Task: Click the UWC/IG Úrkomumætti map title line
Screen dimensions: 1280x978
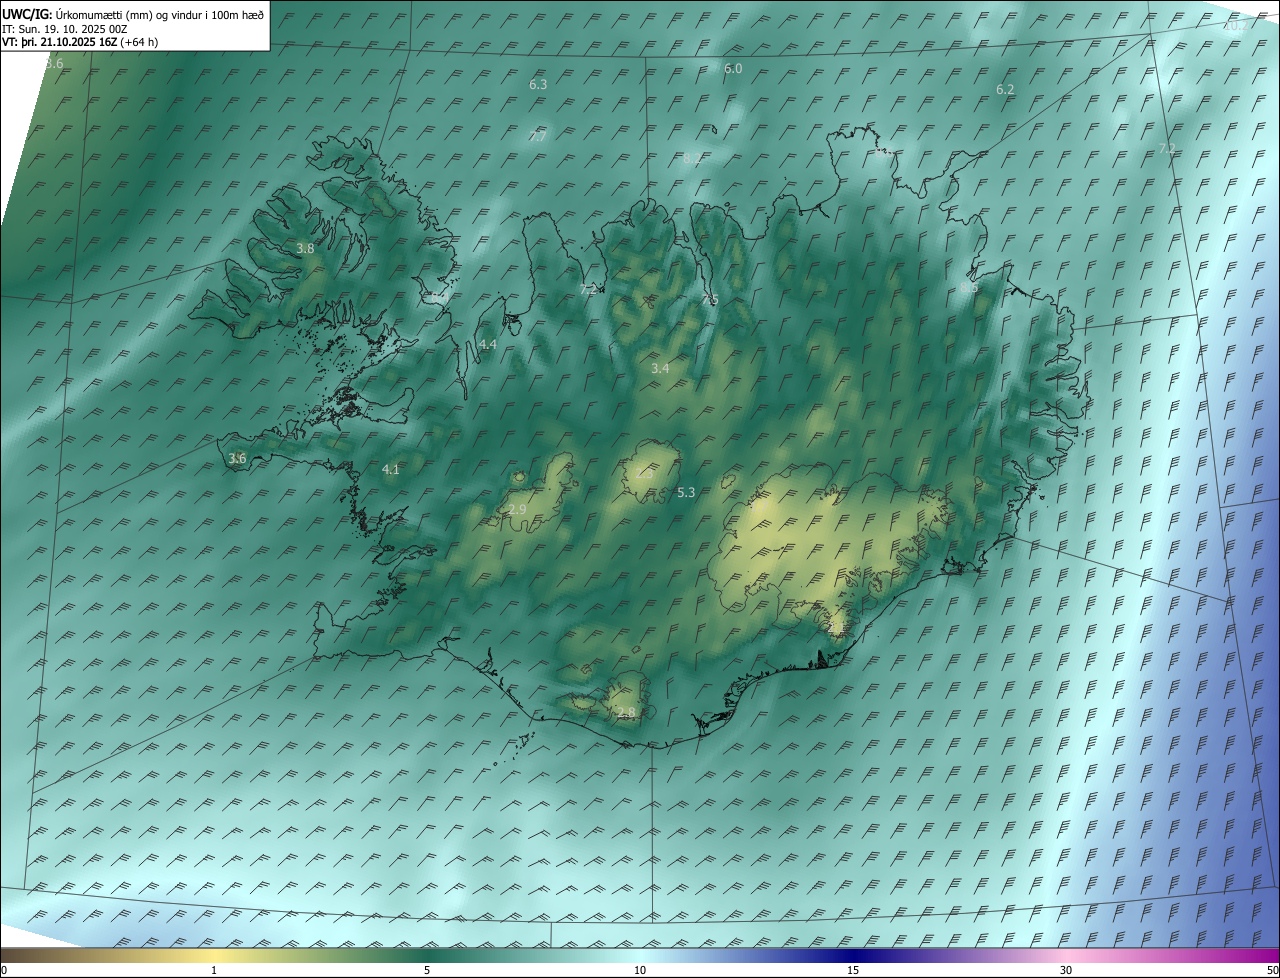Action: coord(134,15)
